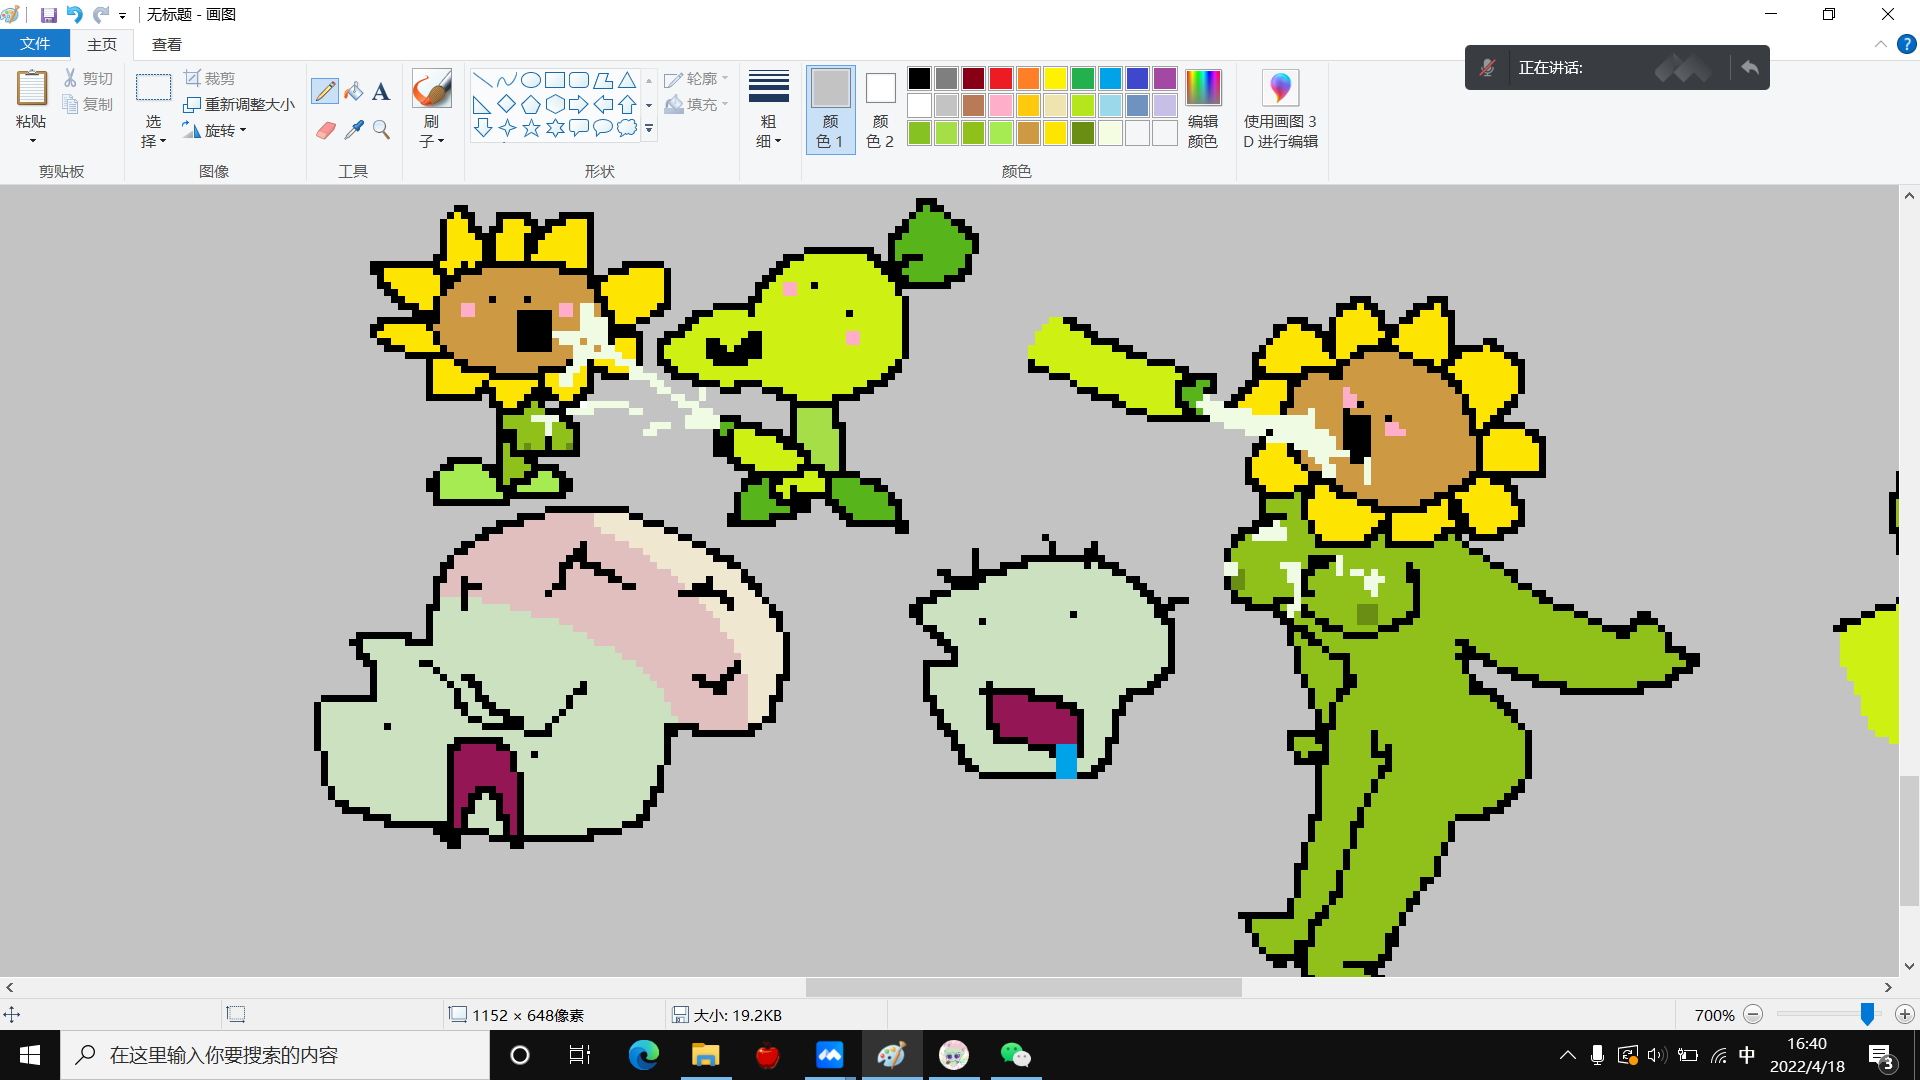Click the Brushes (刷子) icon
Viewport: 1920px width, 1080px height.
[x=432, y=88]
